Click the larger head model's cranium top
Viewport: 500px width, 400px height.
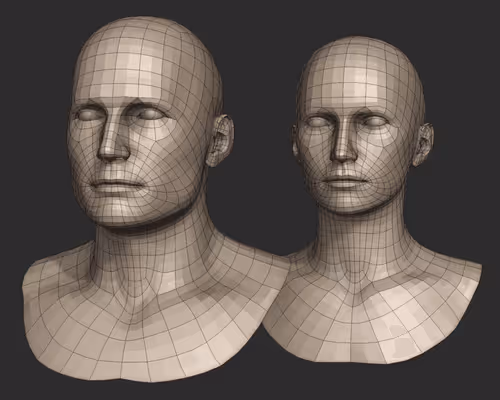[147, 28]
